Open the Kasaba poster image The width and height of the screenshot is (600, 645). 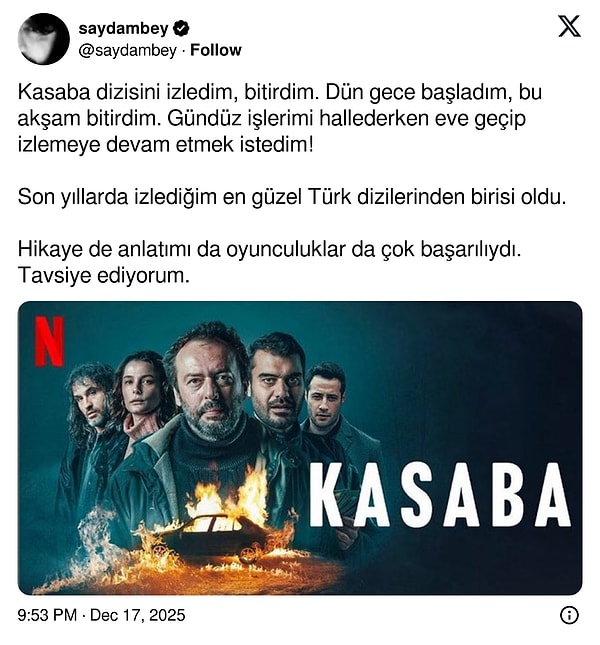coord(300,448)
